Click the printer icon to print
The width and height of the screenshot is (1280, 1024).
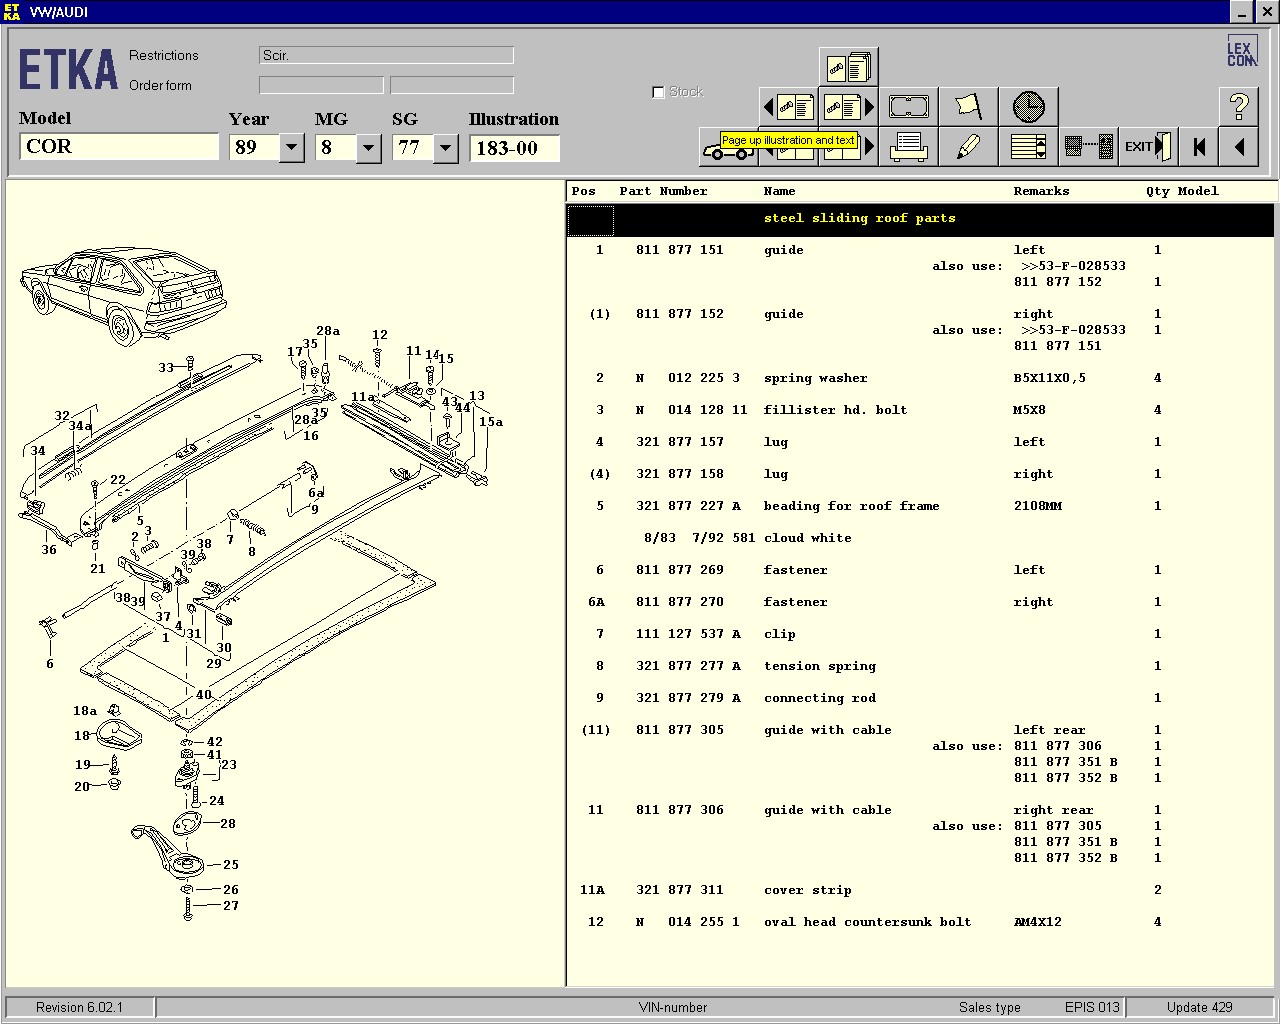(x=908, y=147)
